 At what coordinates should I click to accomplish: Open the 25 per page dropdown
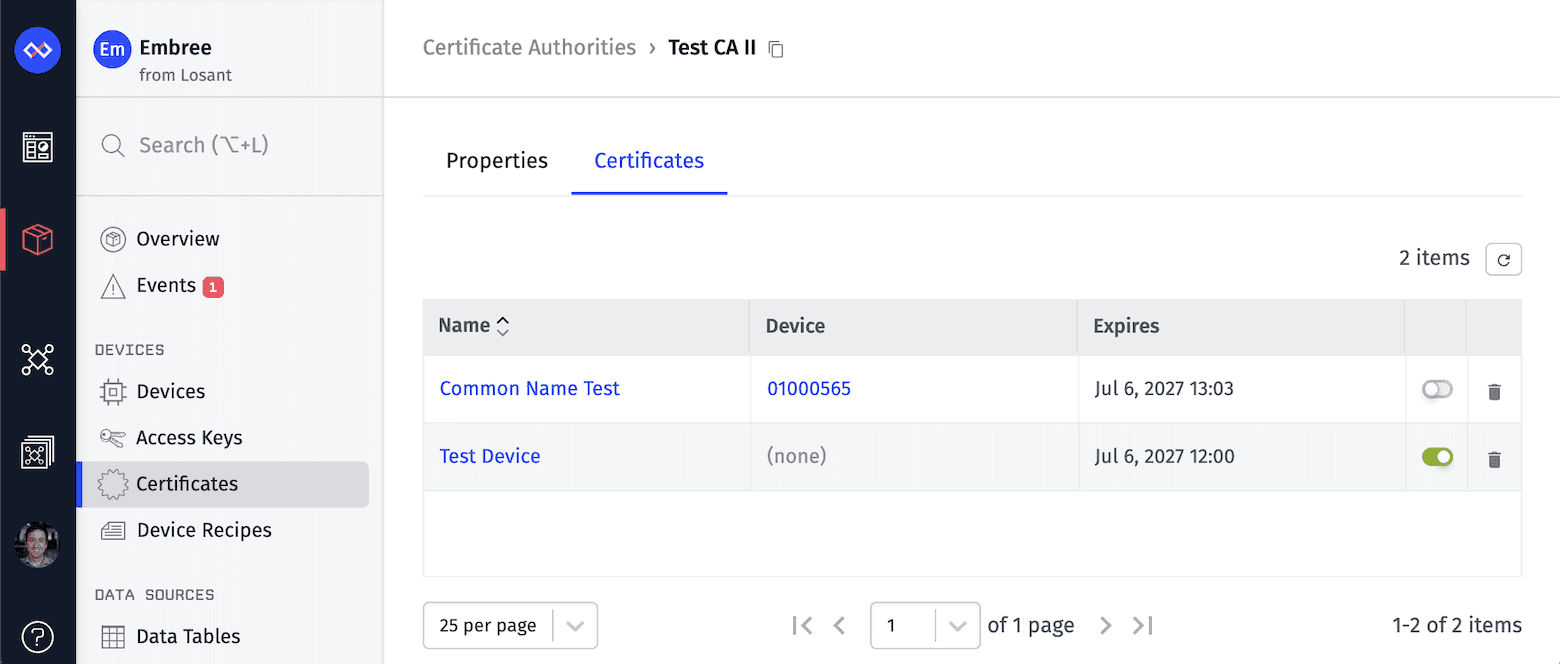[510, 626]
